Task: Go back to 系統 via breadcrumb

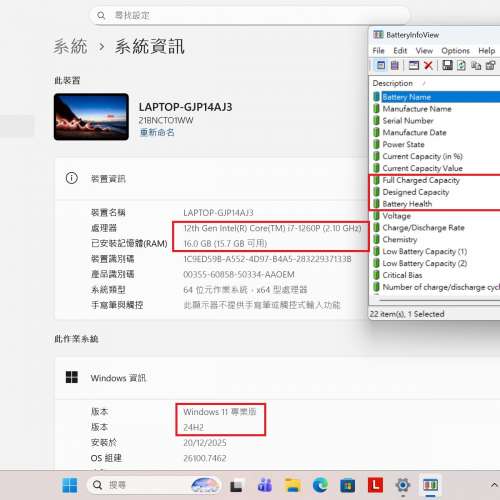Action: (x=70, y=46)
